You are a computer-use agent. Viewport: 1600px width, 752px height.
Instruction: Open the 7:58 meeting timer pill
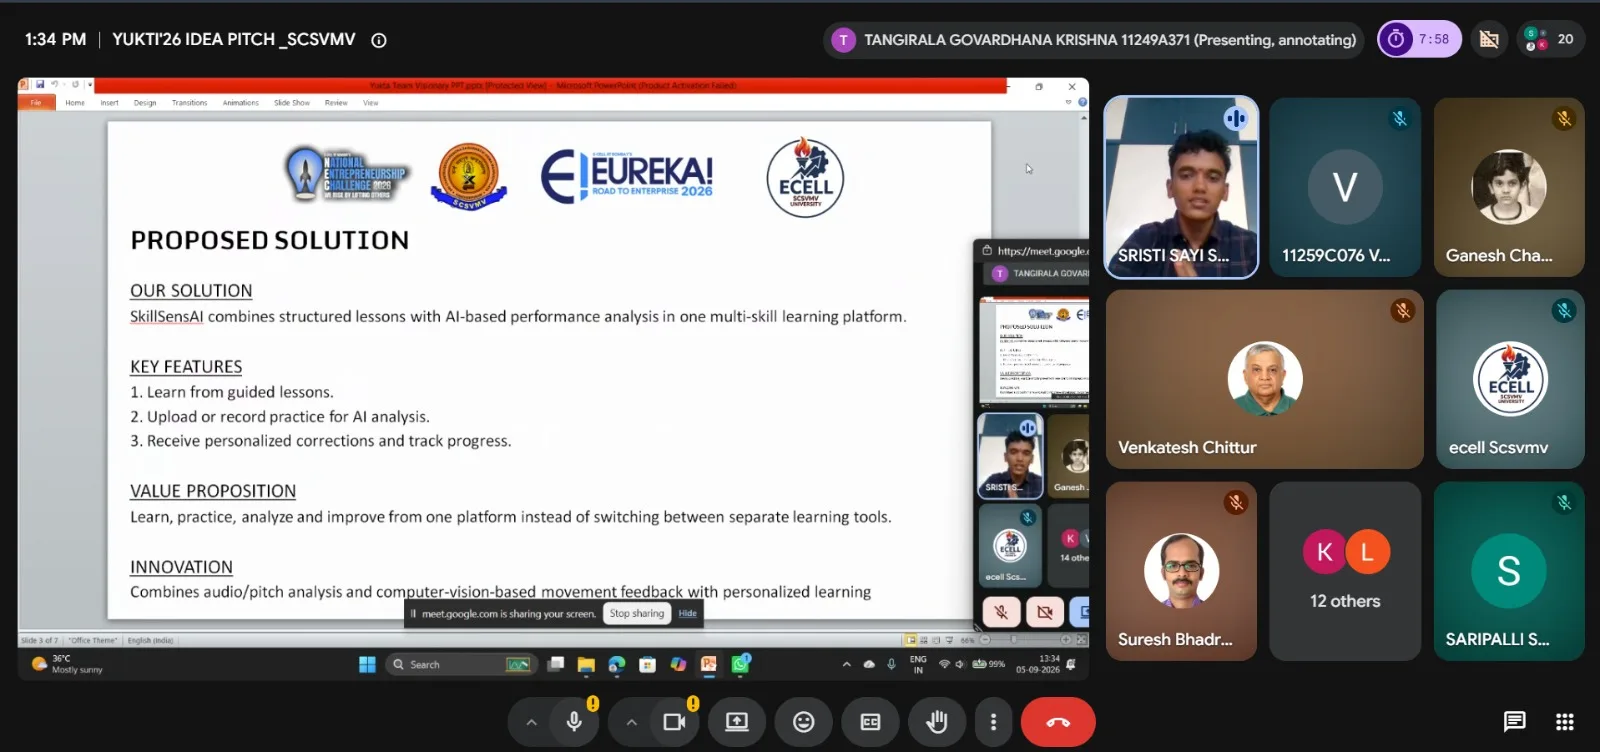[1420, 39]
